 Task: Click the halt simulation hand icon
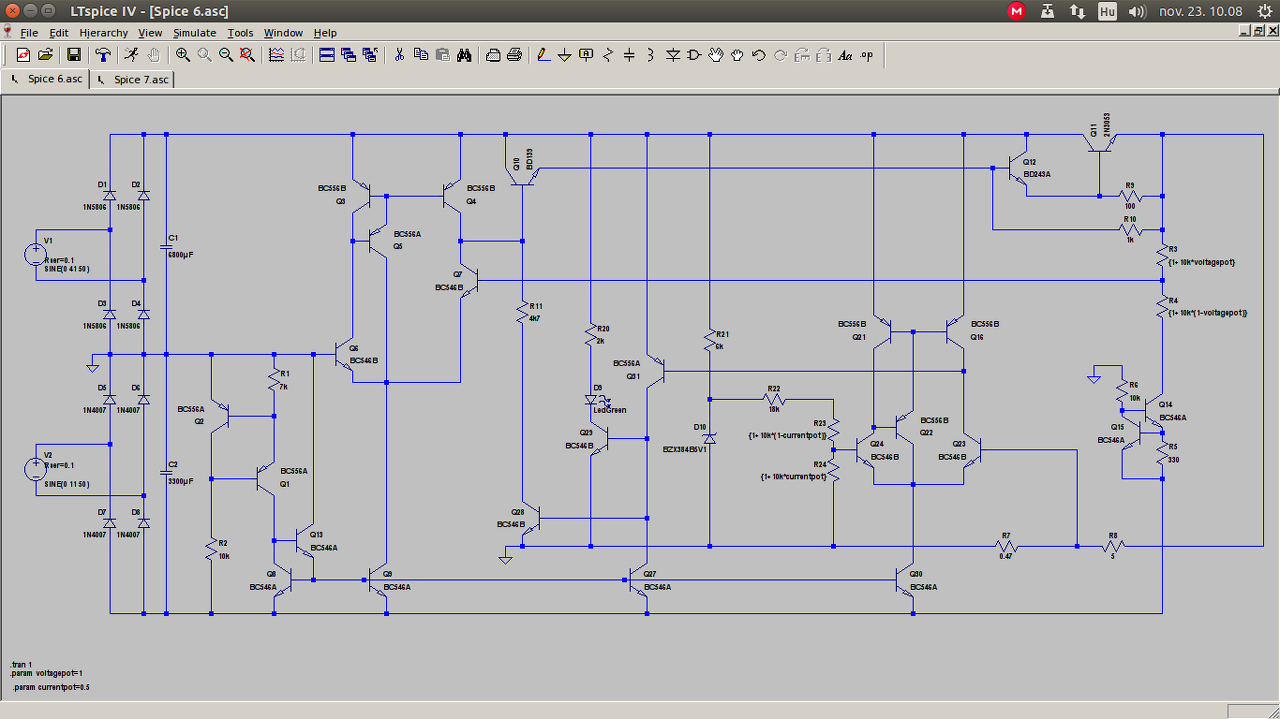tap(154, 55)
